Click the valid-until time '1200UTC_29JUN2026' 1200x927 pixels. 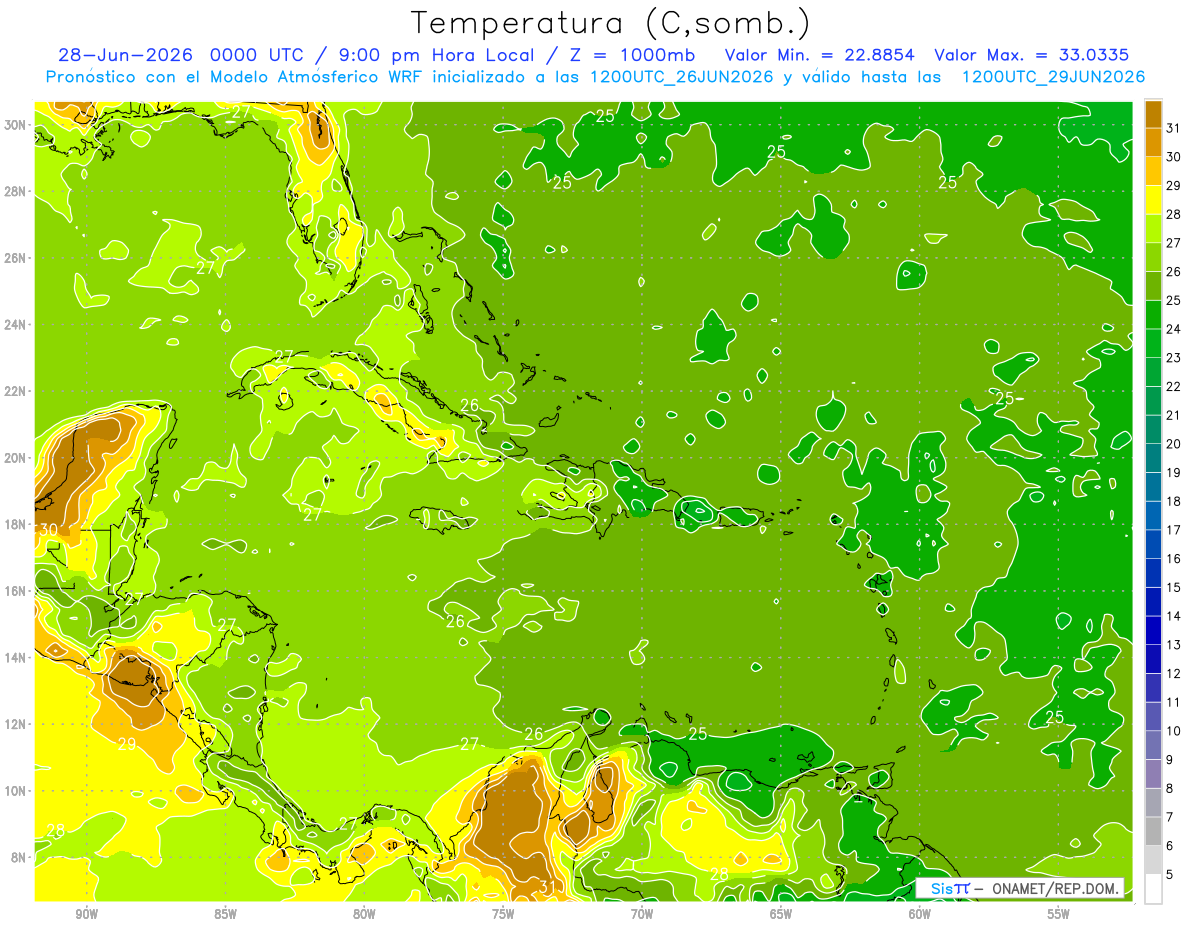click(1053, 77)
